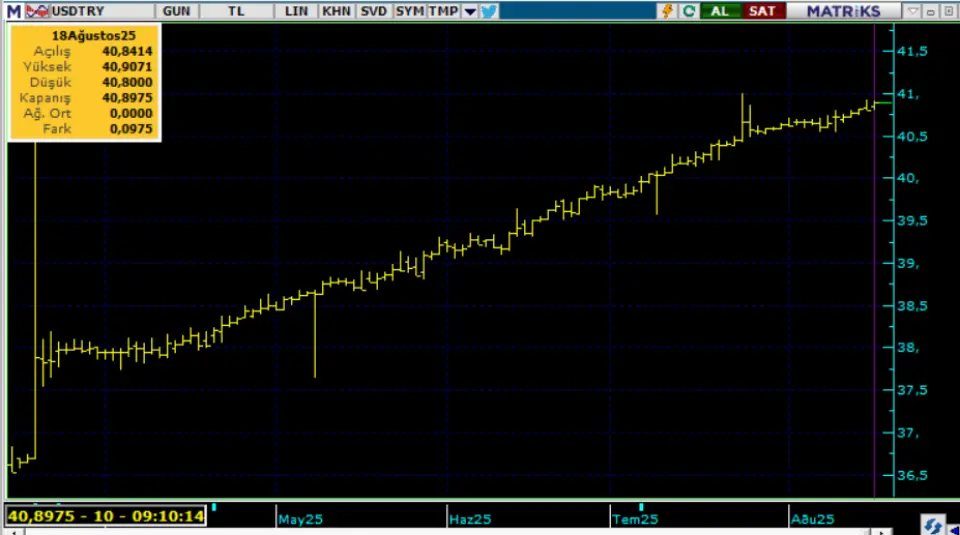Toggle the SVD toolbar button
The image size is (960, 535).
click(x=373, y=11)
